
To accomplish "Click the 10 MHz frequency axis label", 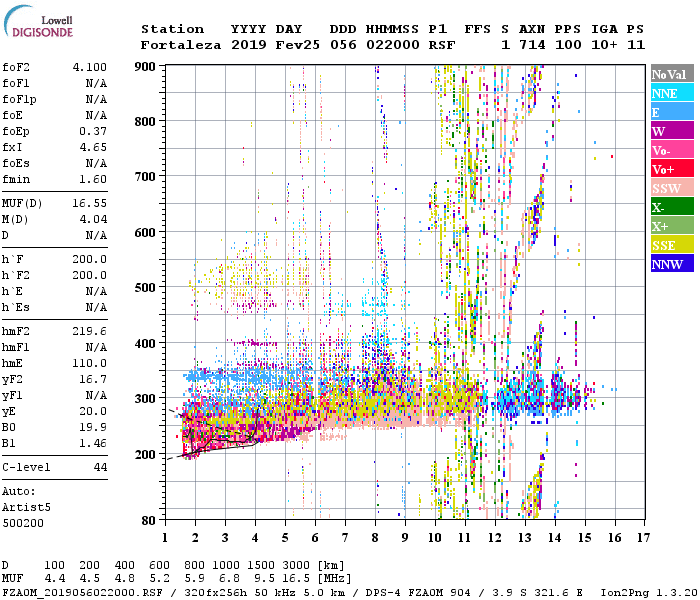I will pyautogui.click(x=435, y=538).
